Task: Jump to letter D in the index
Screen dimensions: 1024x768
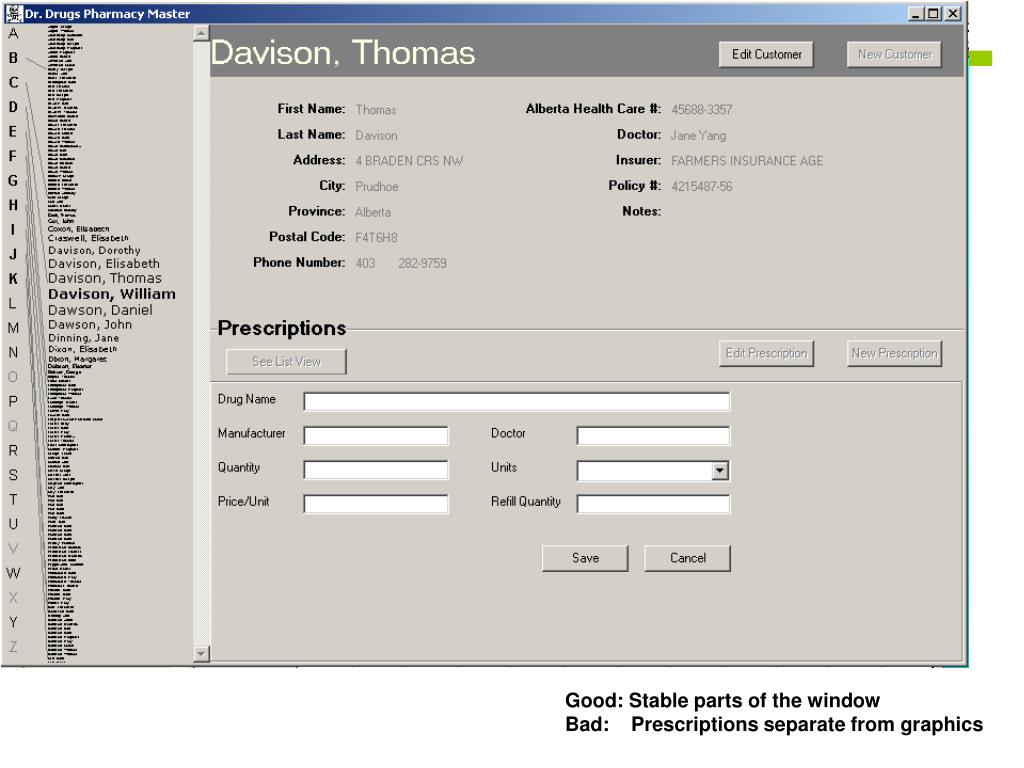Action: click(13, 107)
